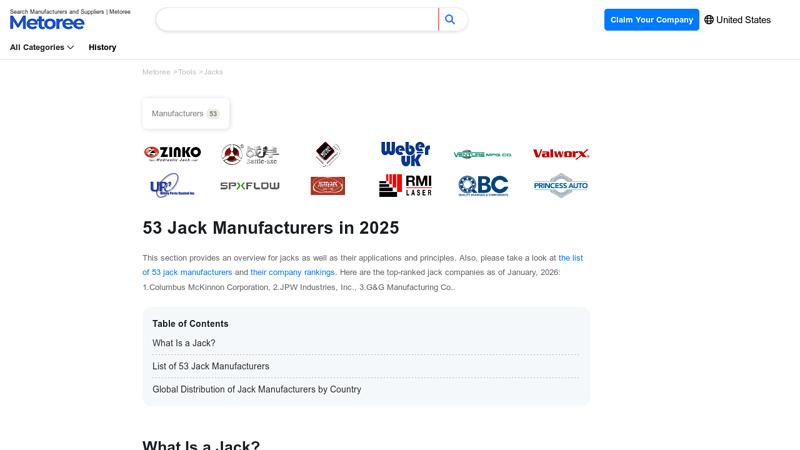
Task: Click the Table of Contents heading
Action: (x=190, y=324)
